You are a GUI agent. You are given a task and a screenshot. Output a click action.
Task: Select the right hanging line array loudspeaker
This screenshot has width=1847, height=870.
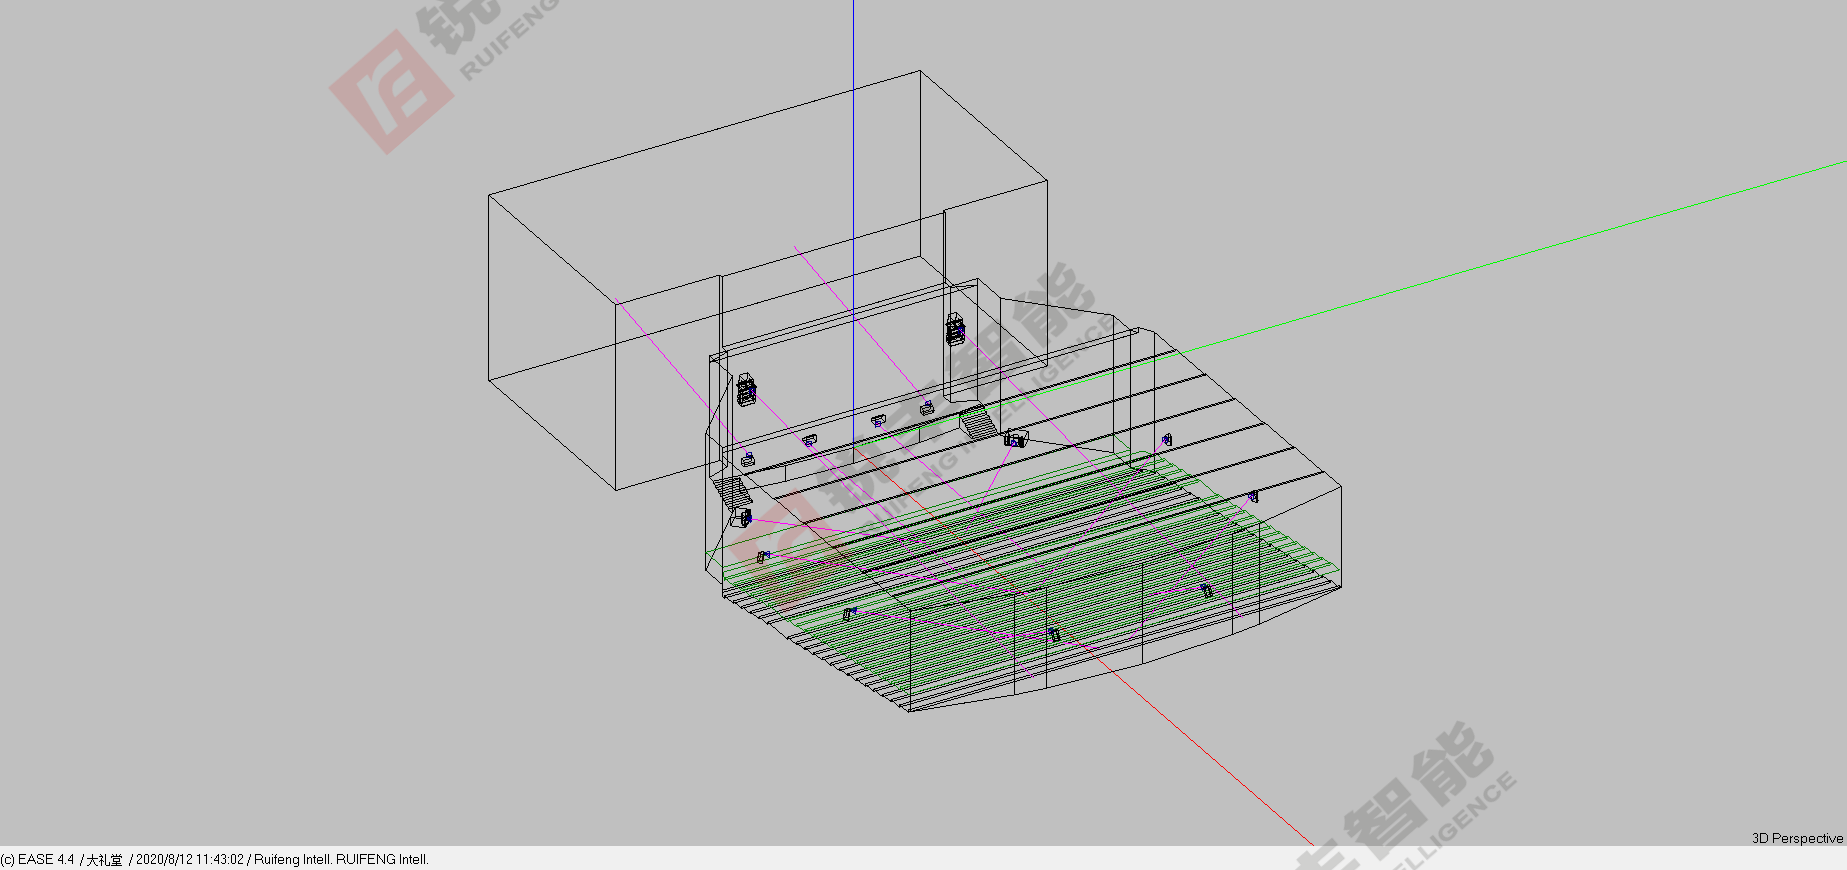pos(956,328)
